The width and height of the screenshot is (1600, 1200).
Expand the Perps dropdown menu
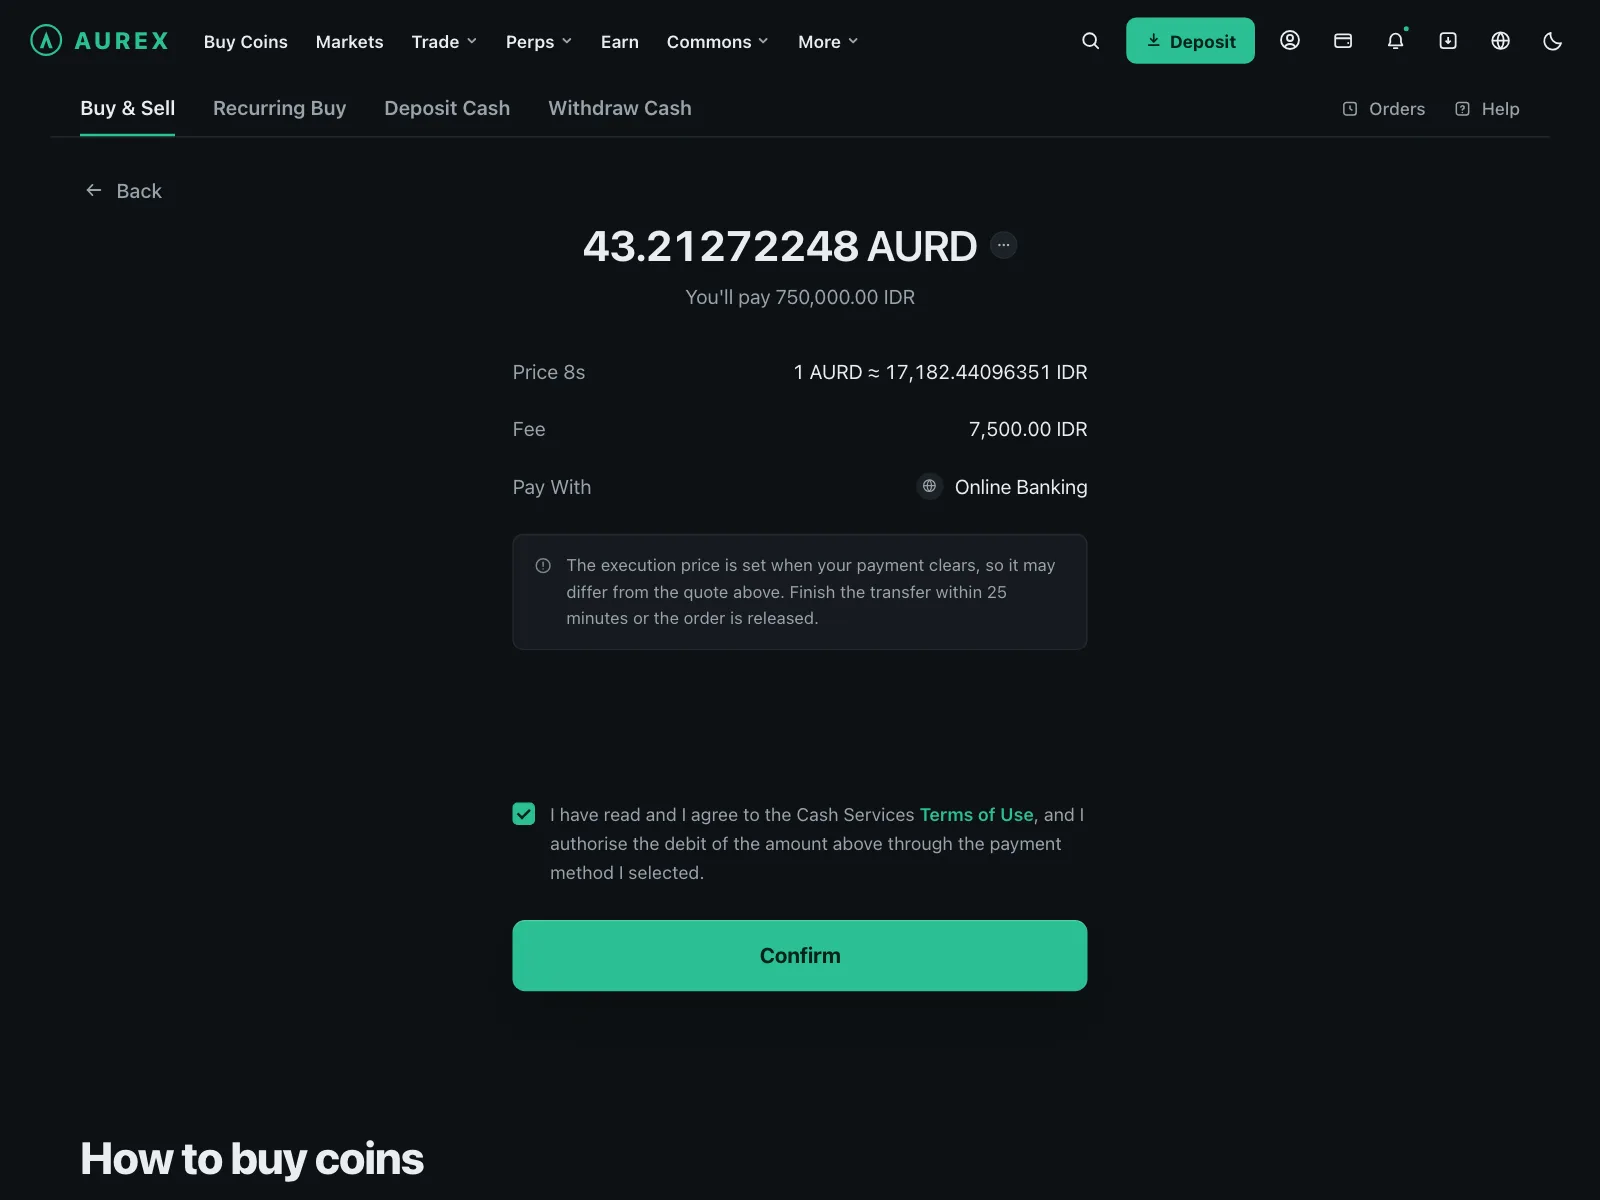[x=539, y=42]
